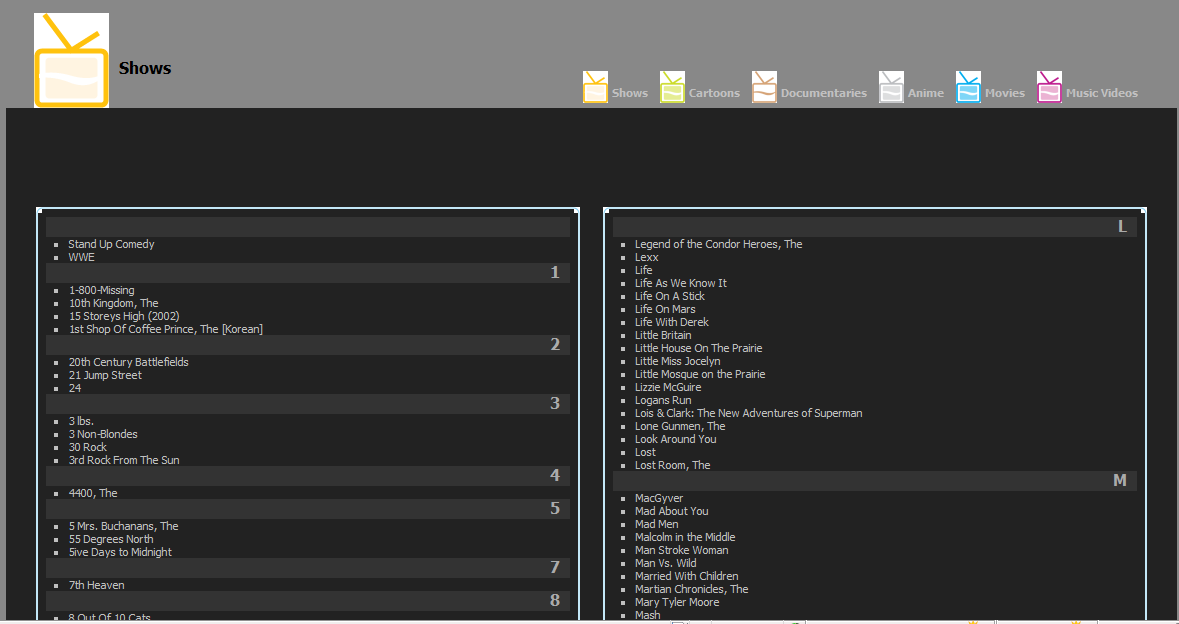Open Martian Chronicles, The link

pyautogui.click(x=691, y=589)
